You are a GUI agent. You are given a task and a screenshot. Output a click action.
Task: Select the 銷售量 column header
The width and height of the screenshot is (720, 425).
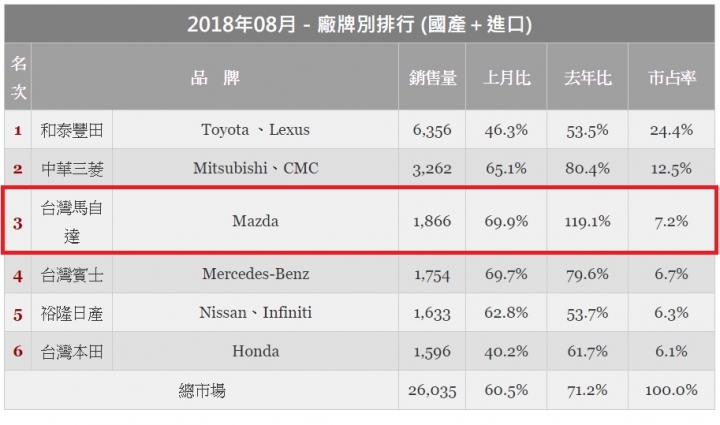(x=432, y=77)
